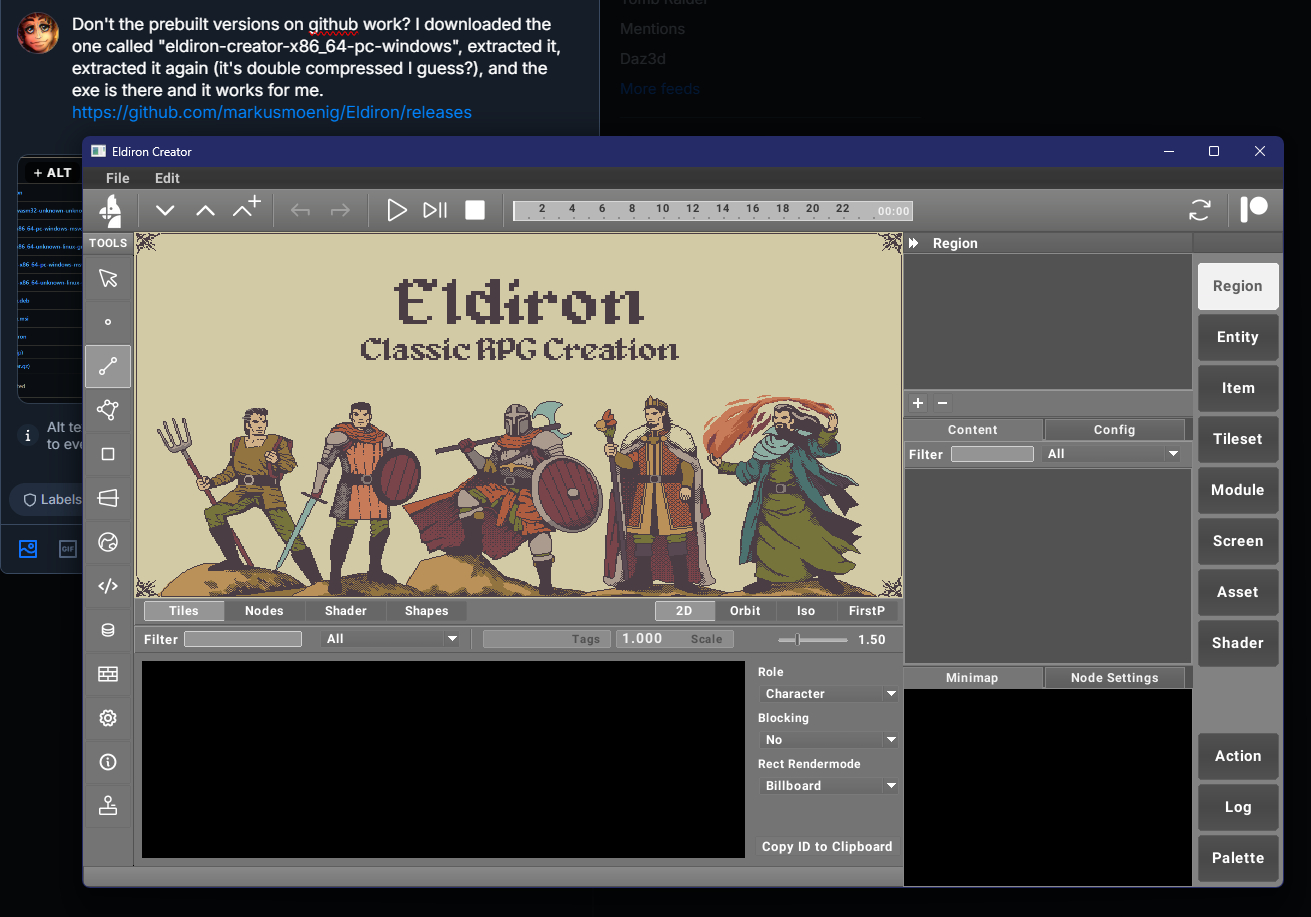Open the code editor tool

(x=108, y=586)
